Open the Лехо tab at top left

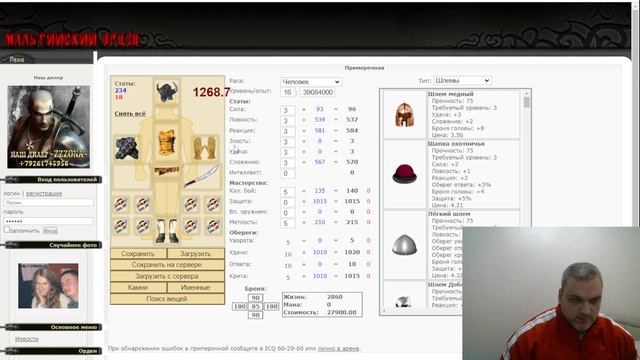(17, 60)
